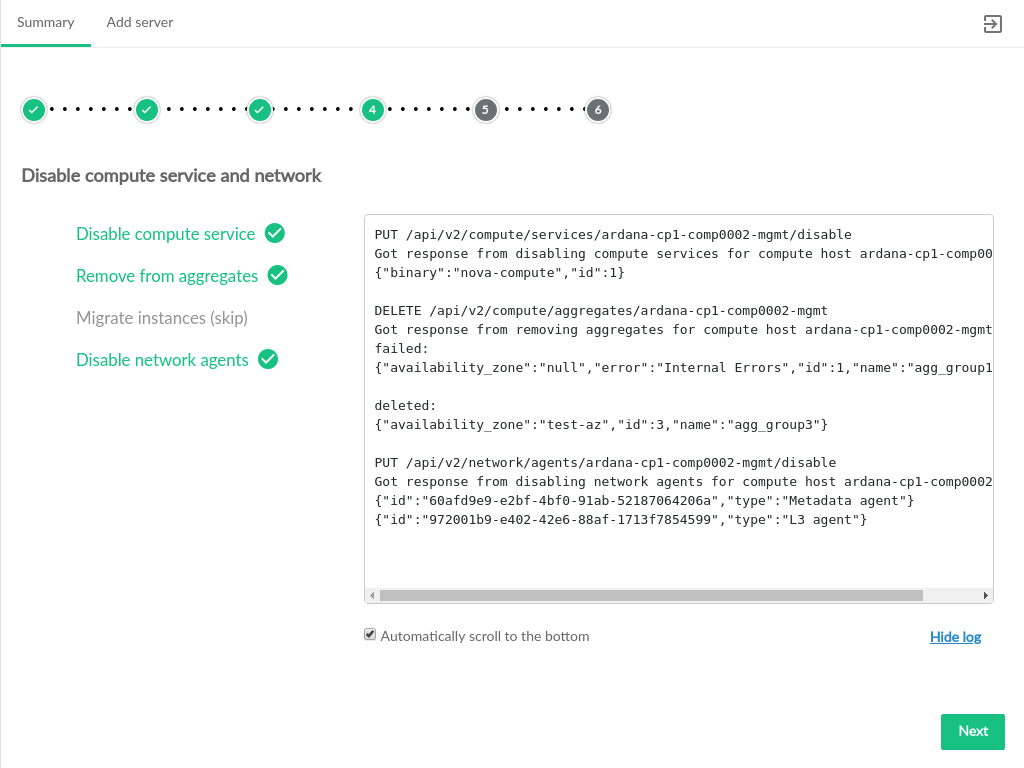The width and height of the screenshot is (1024, 768).
Task: Select step 6 in progress indicator
Action: (x=598, y=109)
